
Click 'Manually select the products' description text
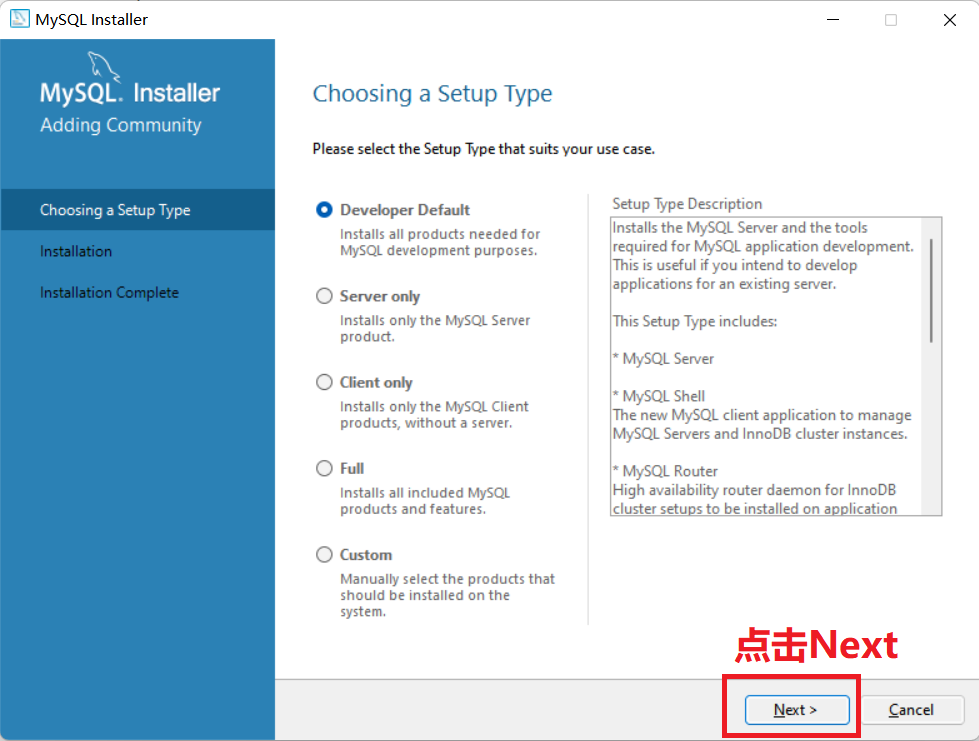coord(447,595)
